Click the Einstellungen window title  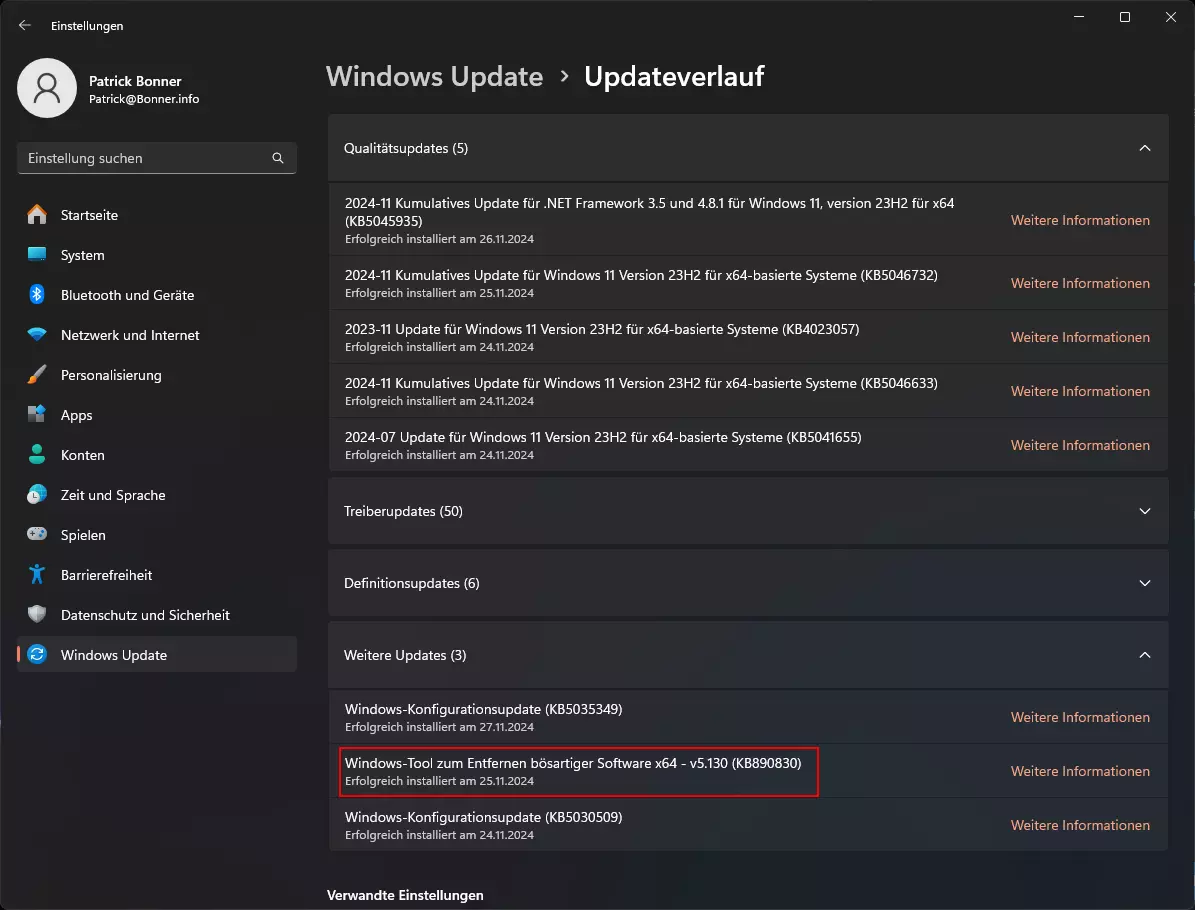(x=87, y=26)
